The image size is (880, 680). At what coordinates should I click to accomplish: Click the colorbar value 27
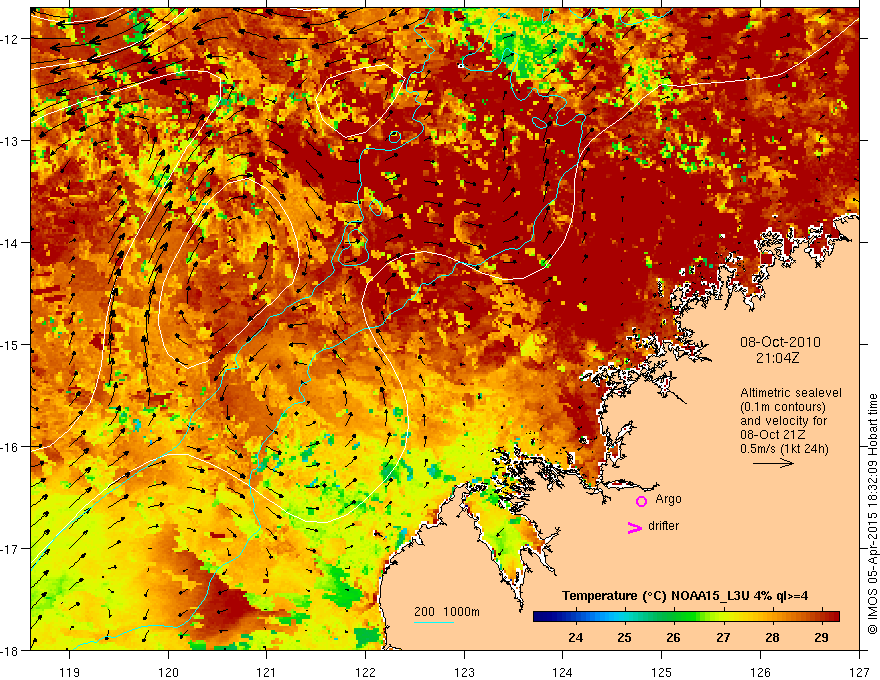[x=723, y=637]
